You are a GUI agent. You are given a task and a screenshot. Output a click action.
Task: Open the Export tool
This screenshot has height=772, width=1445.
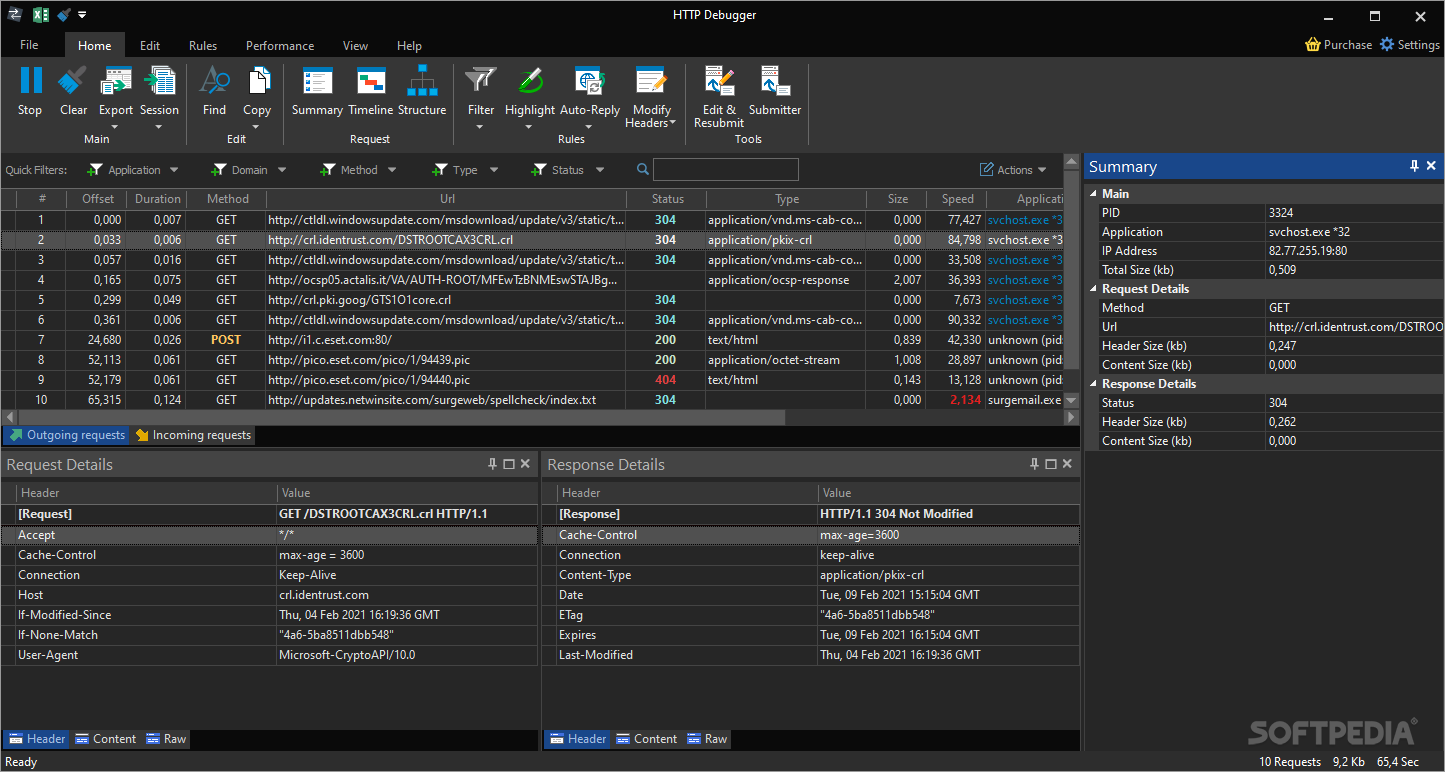click(x=116, y=96)
